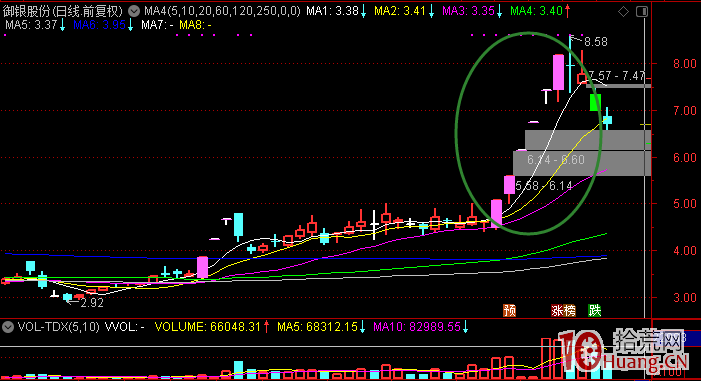Click the 7.57 - 7.47 gap label

[x=617, y=76]
